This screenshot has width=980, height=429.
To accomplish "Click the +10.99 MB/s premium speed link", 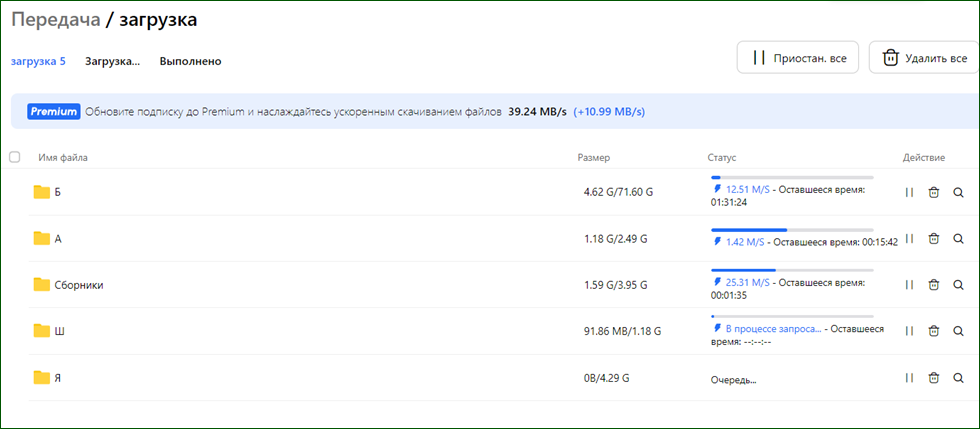I will point(609,112).
